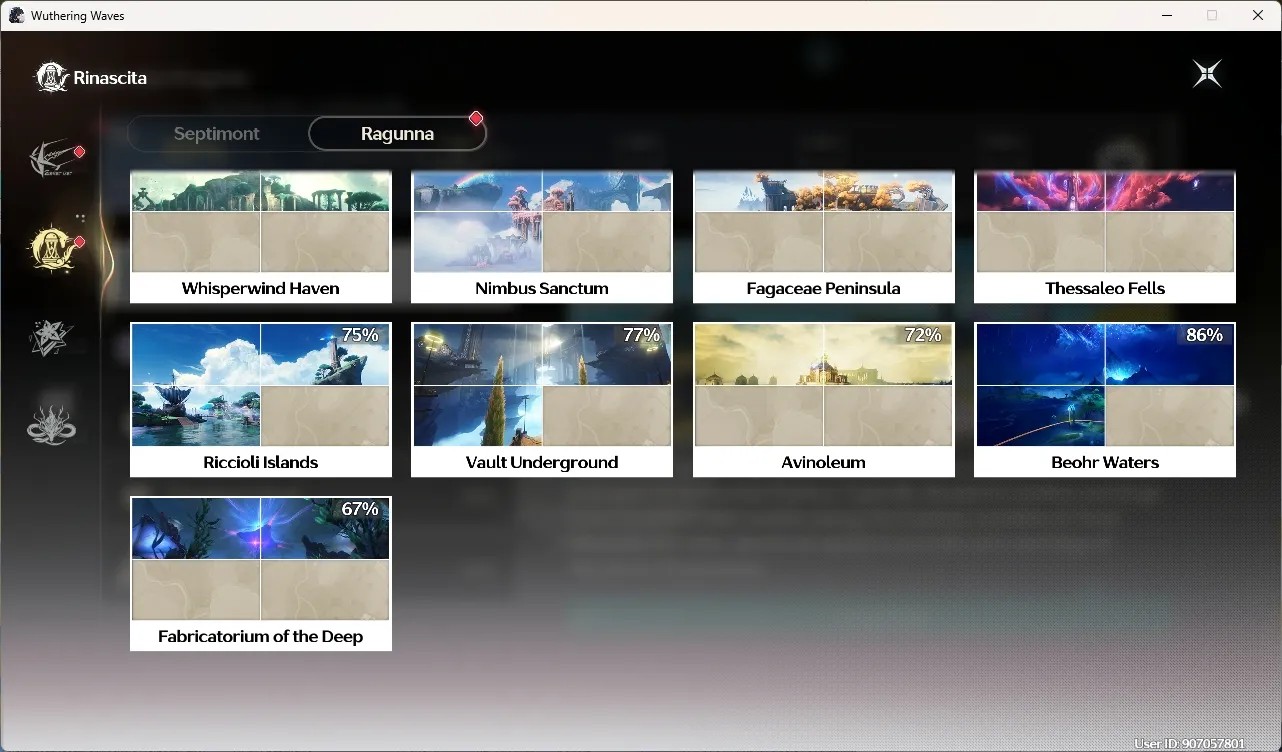Minimize the Wuthering Waves window
Image resolution: width=1282 pixels, height=752 pixels.
pyautogui.click(x=1167, y=15)
